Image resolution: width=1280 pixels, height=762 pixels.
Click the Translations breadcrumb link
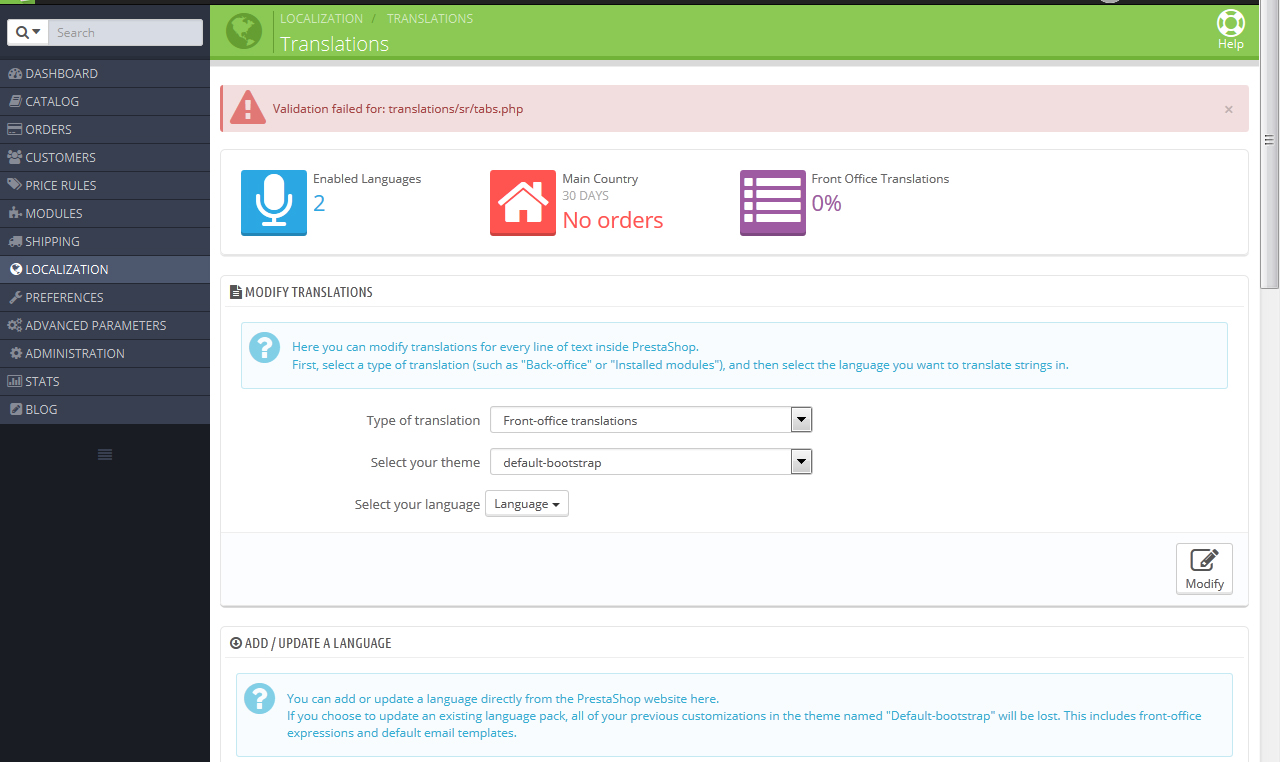click(x=430, y=18)
